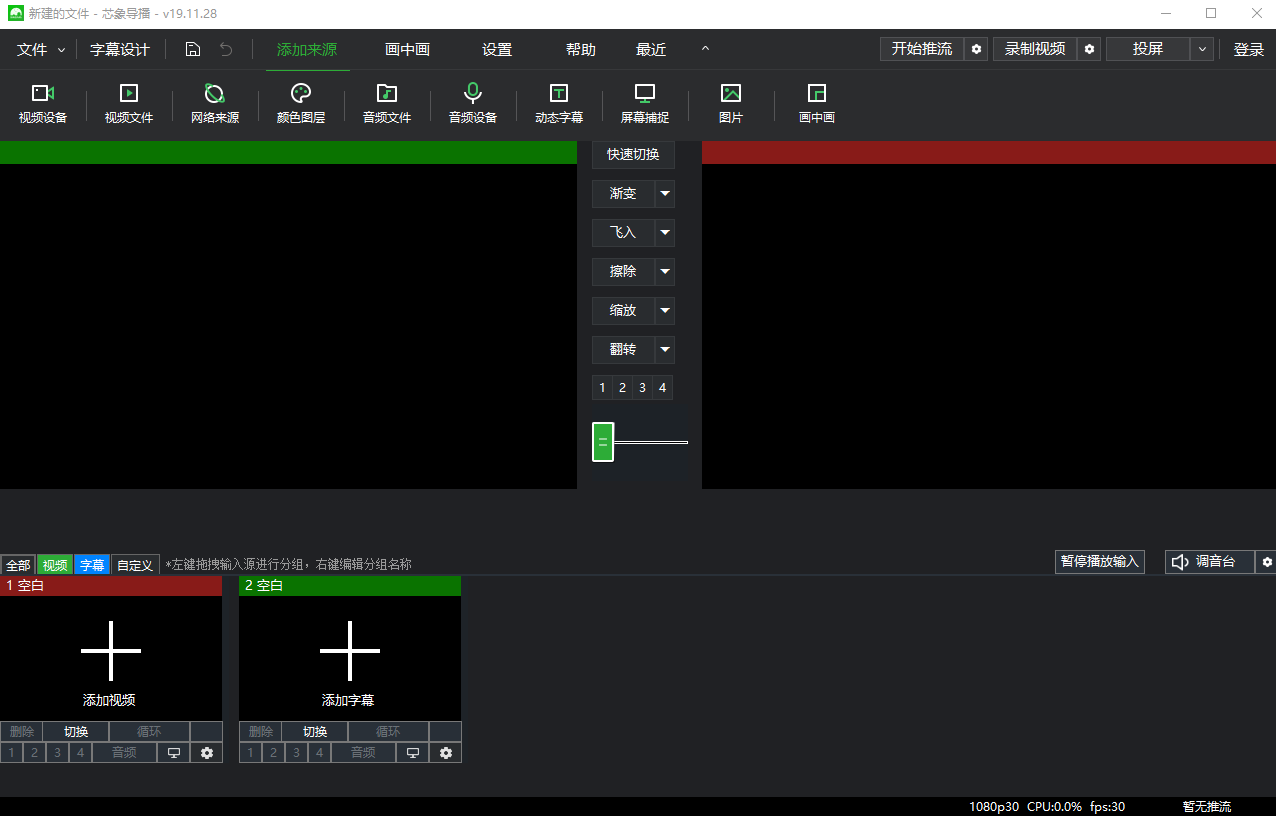1276x816 pixels.
Task: Toggle 音频 on input 2
Action: pyautogui.click(x=364, y=753)
